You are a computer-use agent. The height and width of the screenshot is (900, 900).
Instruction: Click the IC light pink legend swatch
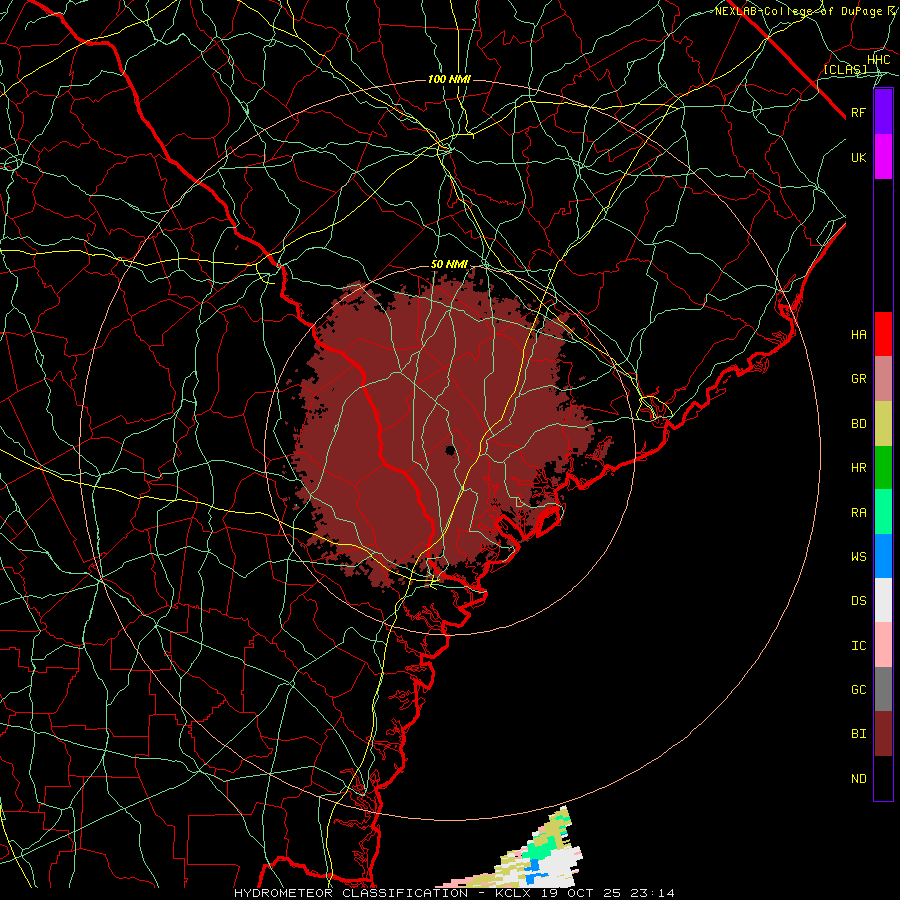pyautogui.click(x=883, y=645)
